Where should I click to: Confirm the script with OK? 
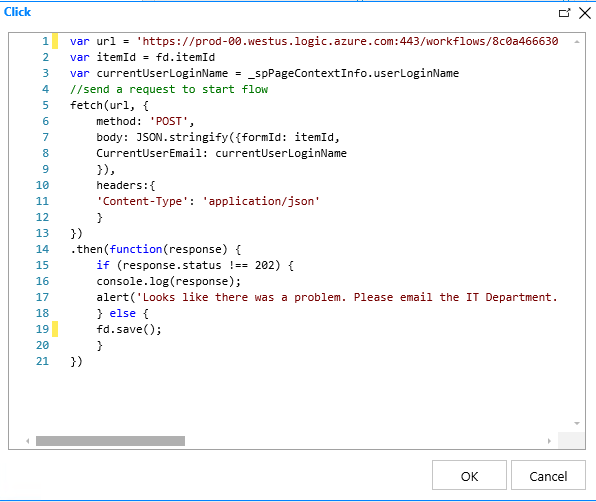(x=469, y=475)
